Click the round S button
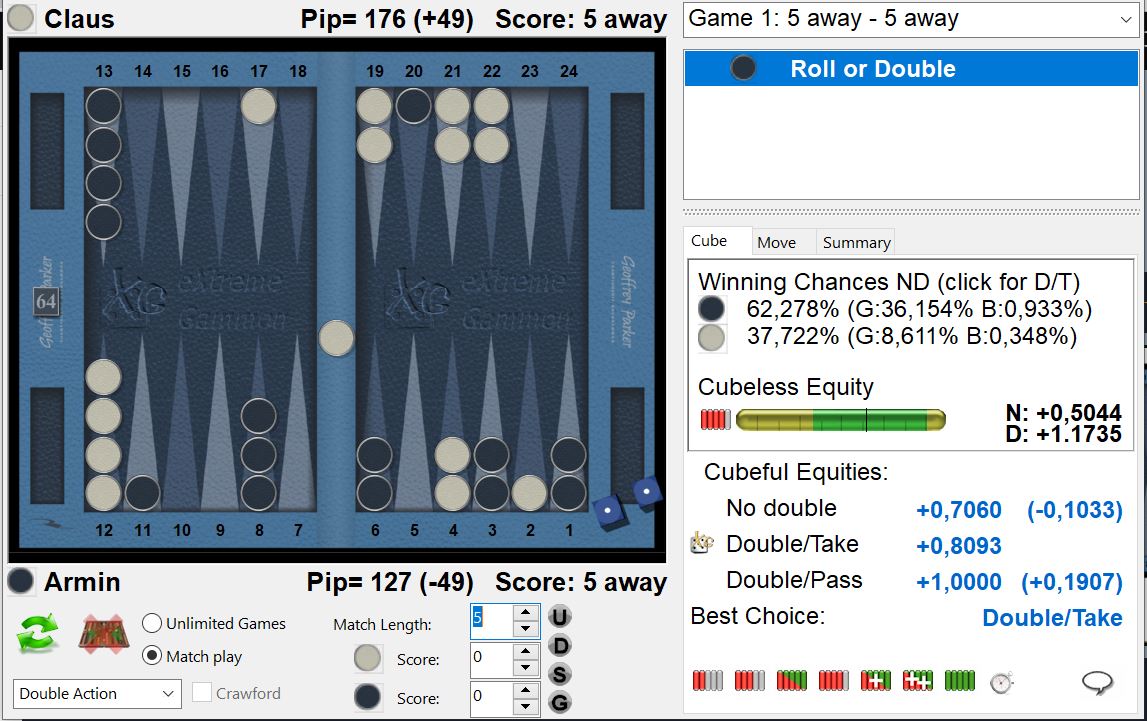Image resolution: width=1147 pixels, height=721 pixels. tap(560, 674)
